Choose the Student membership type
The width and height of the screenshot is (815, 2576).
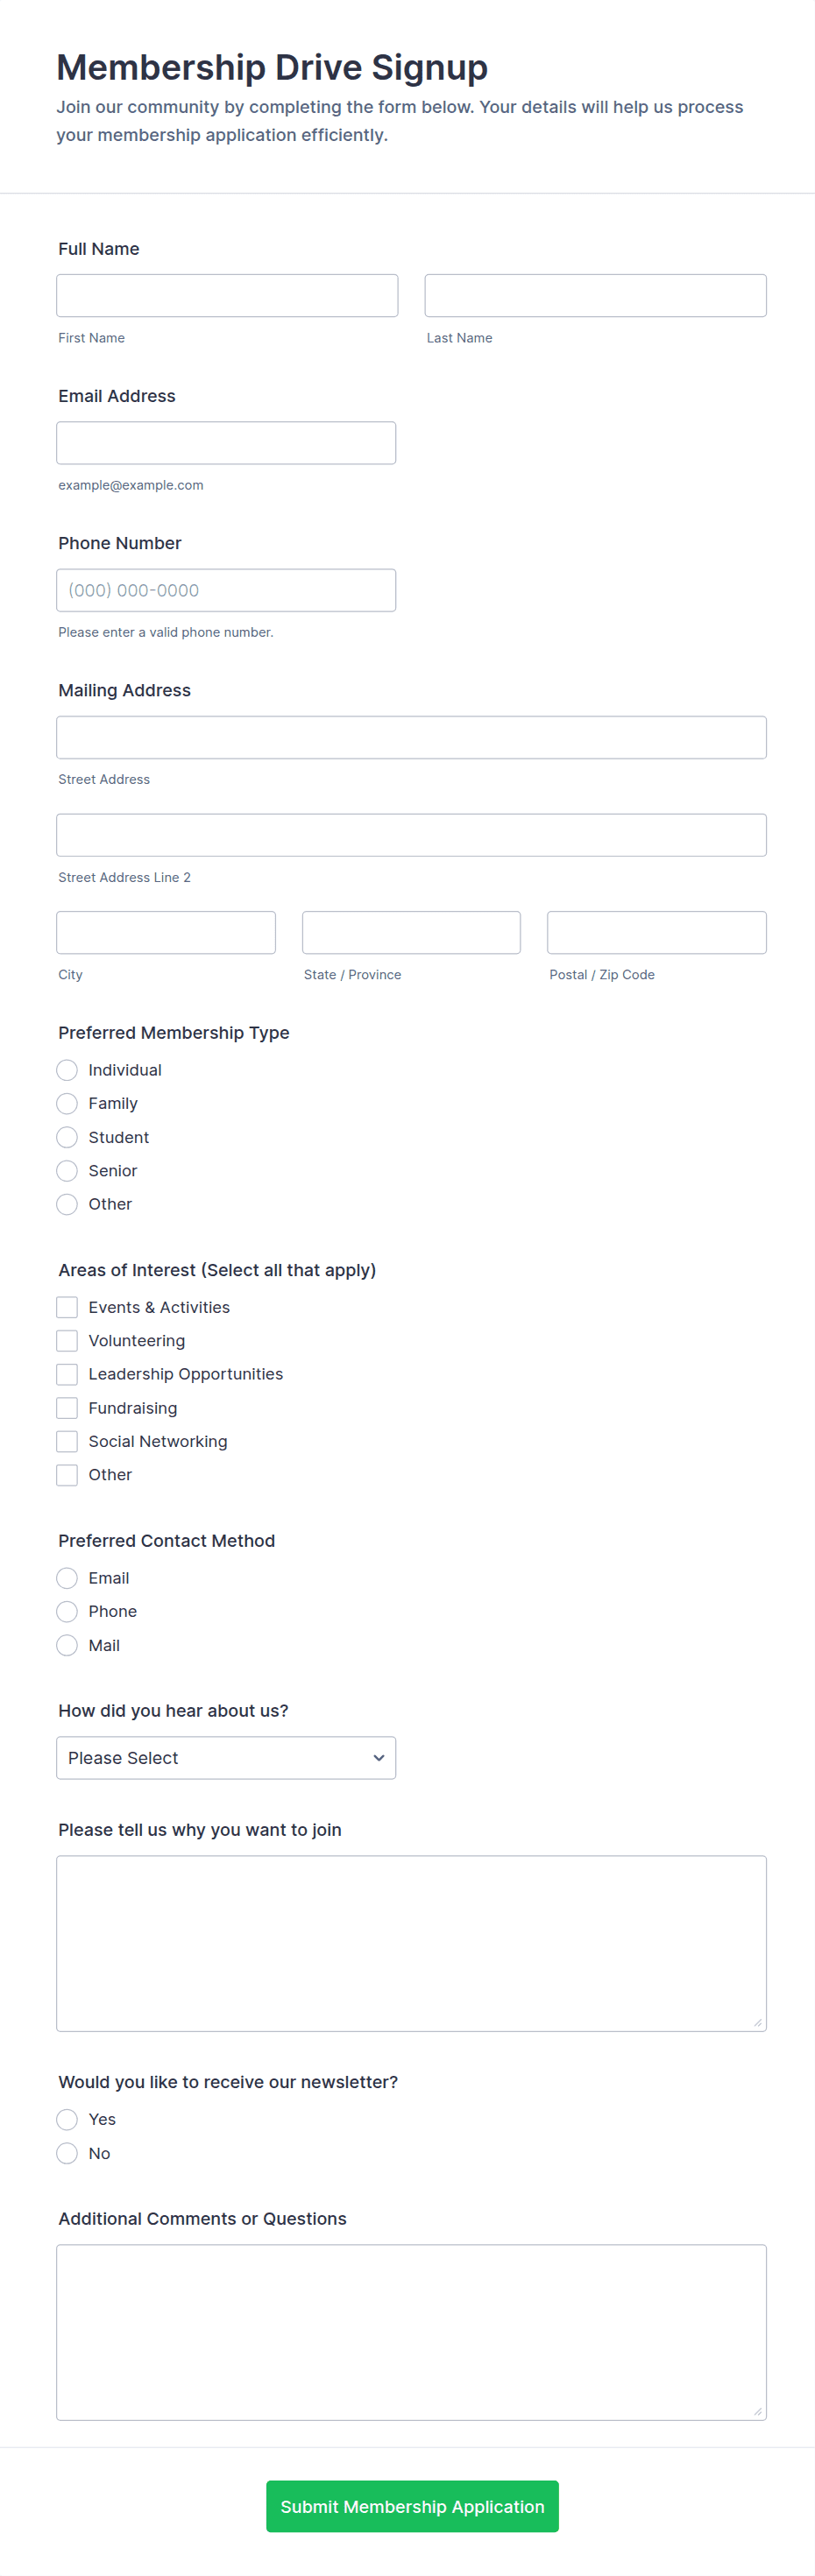pos(67,1137)
